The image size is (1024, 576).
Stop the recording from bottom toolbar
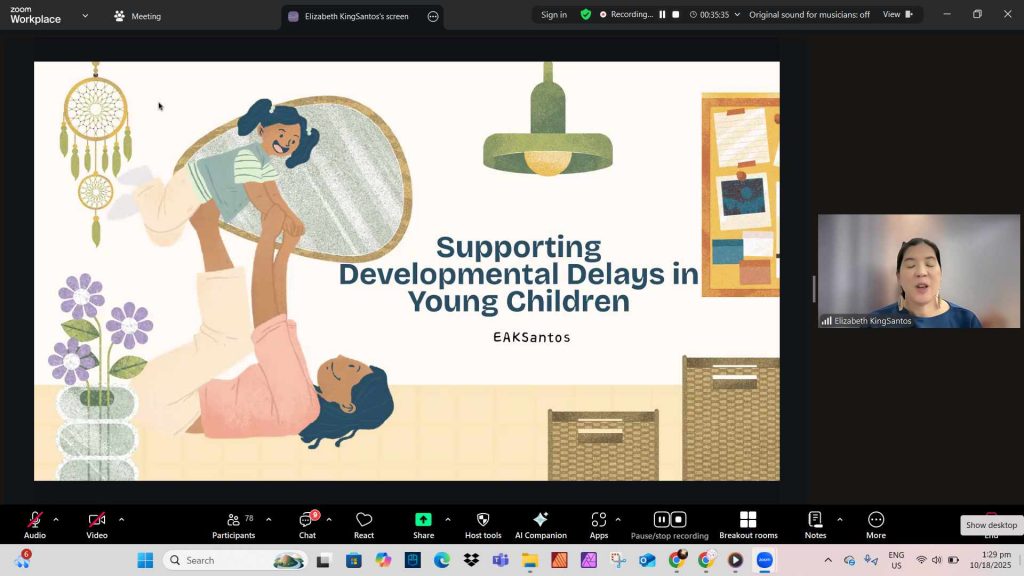(x=678, y=519)
